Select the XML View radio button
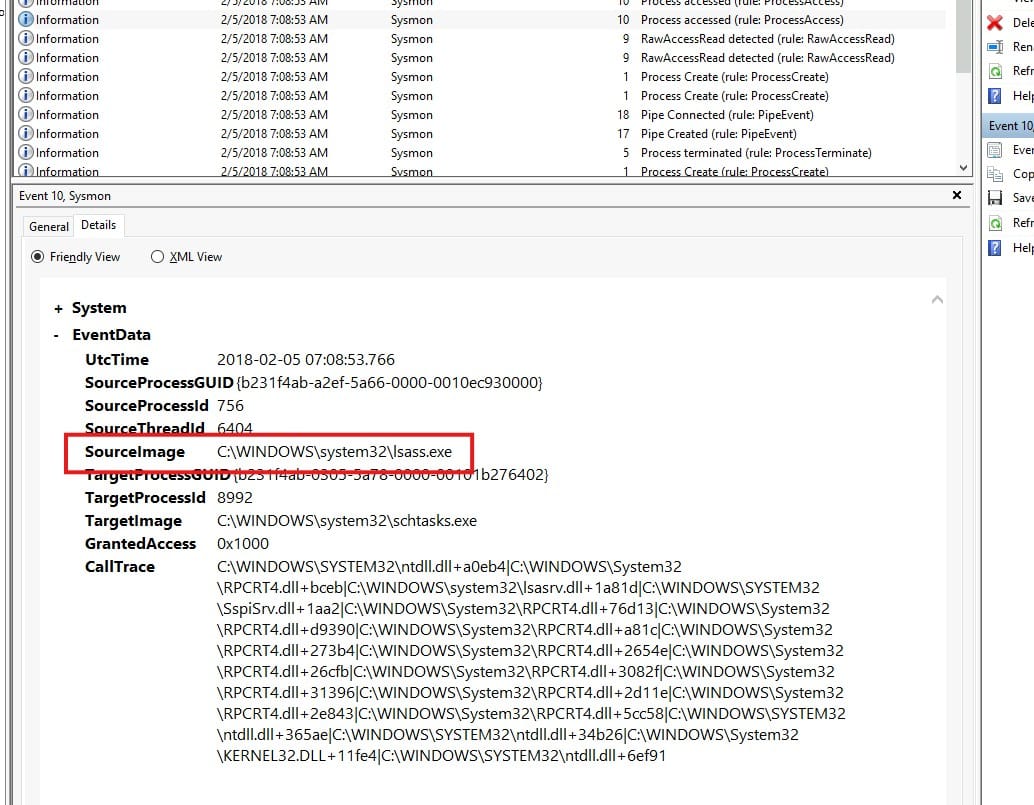 (157, 256)
